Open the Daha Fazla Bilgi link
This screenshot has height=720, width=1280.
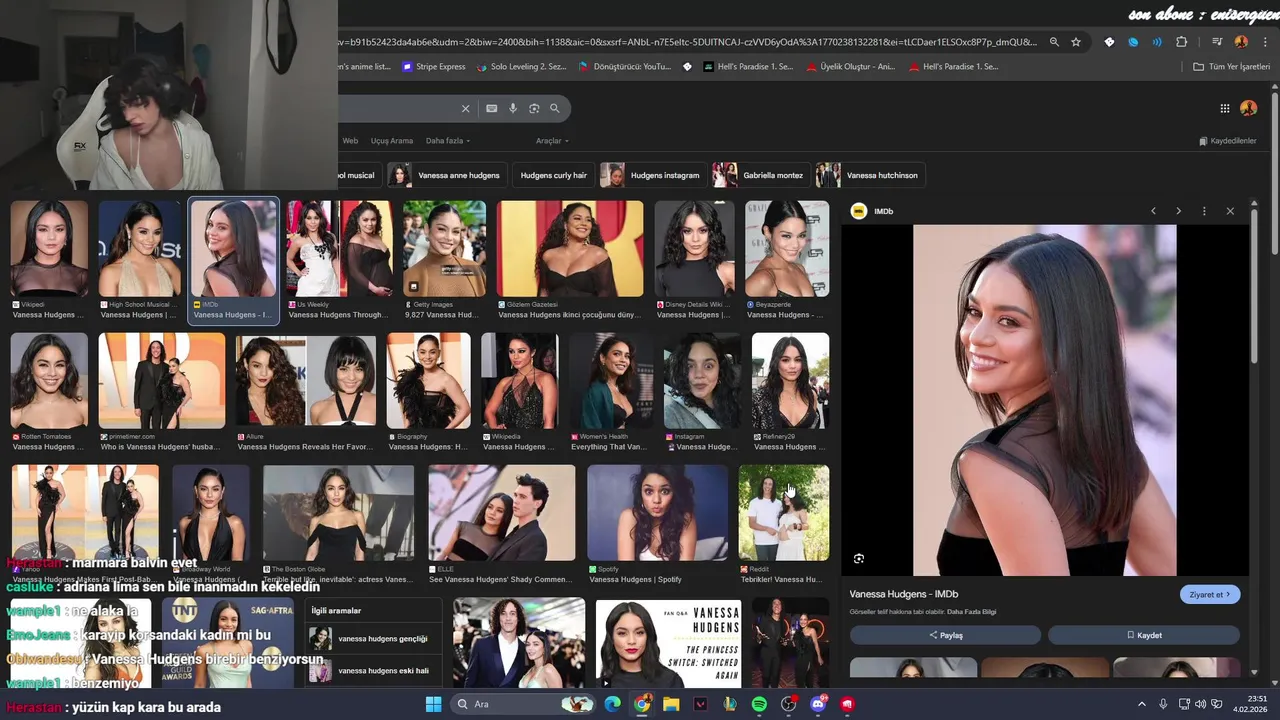tap(971, 612)
